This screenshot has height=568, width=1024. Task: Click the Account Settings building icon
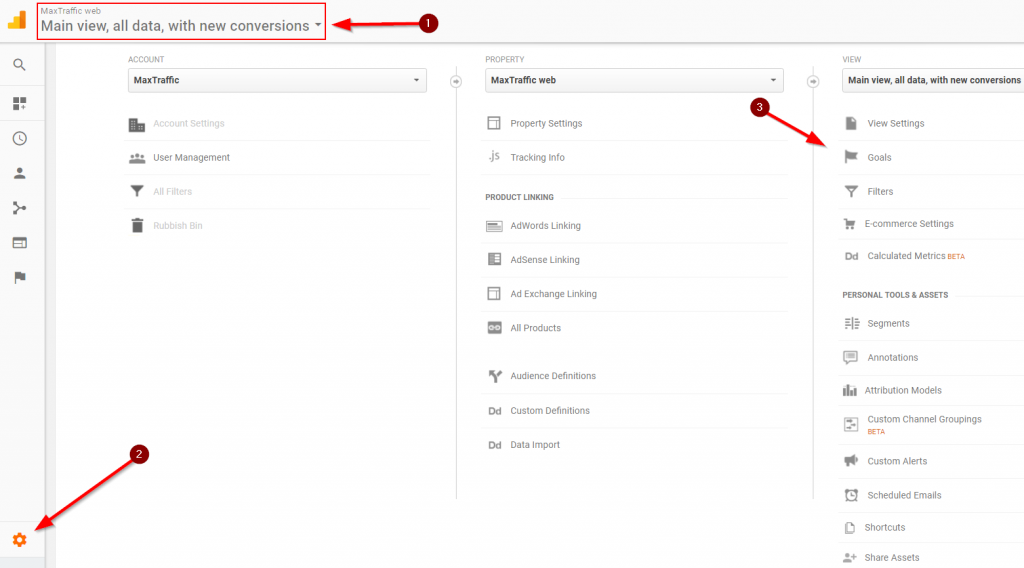136,125
